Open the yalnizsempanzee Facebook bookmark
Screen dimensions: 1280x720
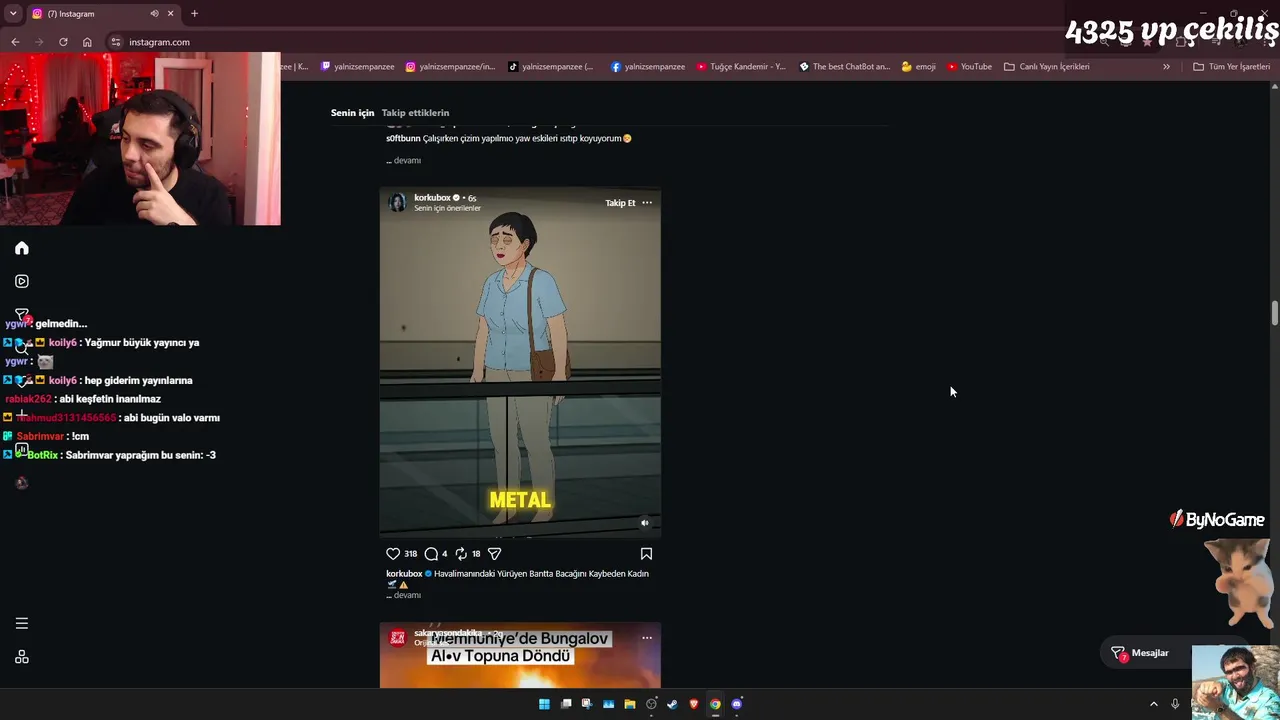pos(648,67)
